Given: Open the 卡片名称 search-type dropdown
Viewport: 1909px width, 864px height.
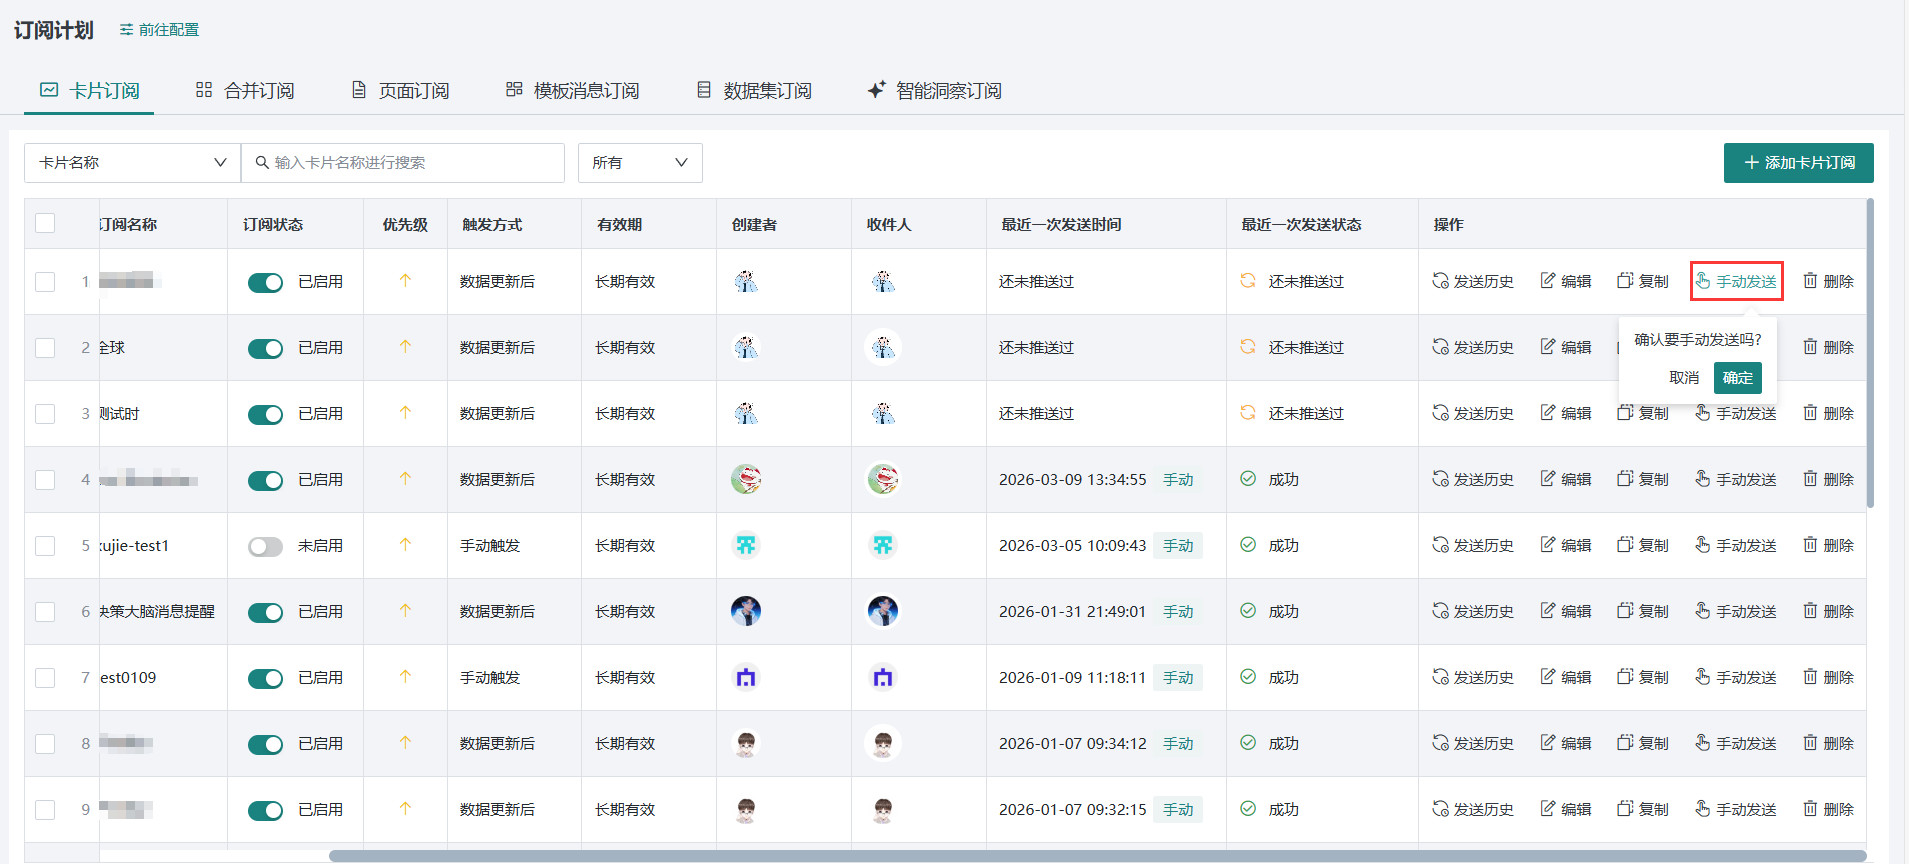Looking at the screenshot, I should pyautogui.click(x=132, y=162).
